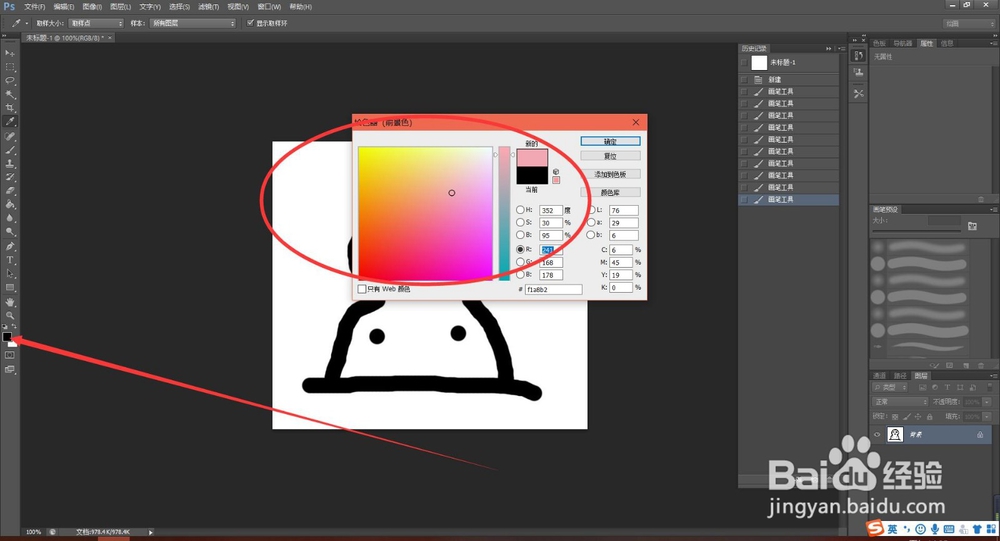Confirm color picker with OK button

(x=610, y=142)
